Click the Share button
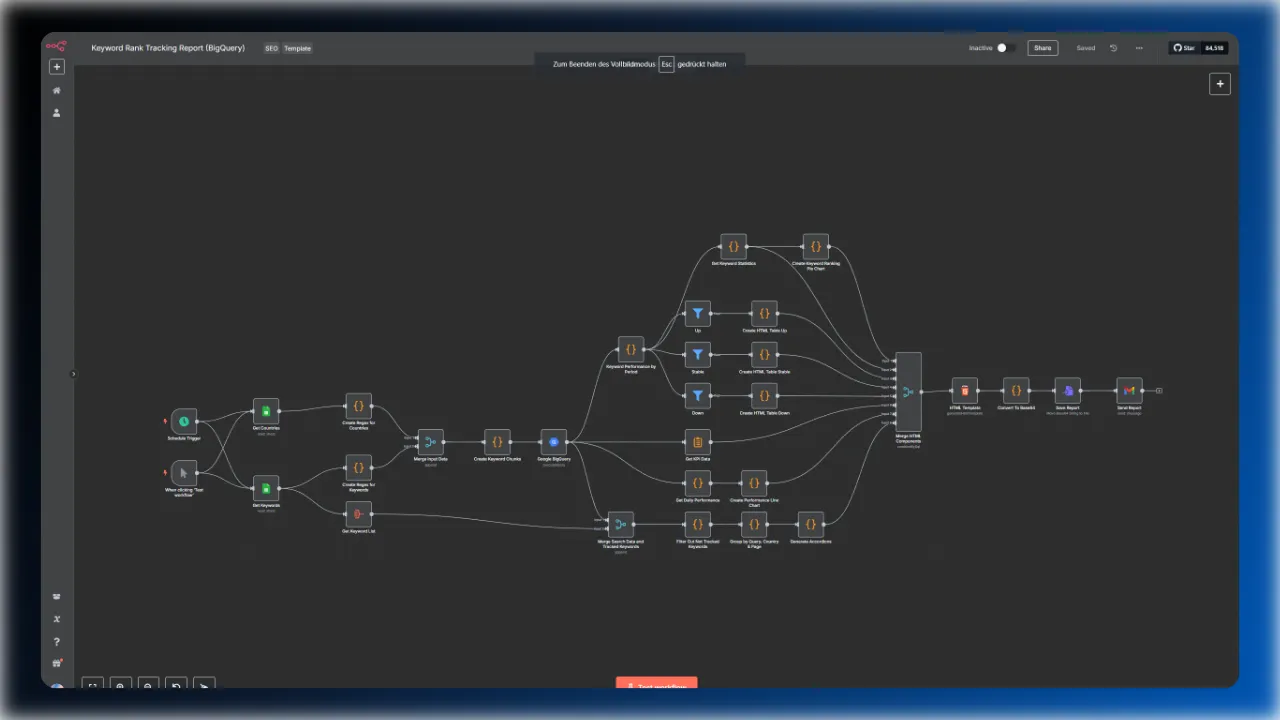 pyautogui.click(x=1042, y=48)
